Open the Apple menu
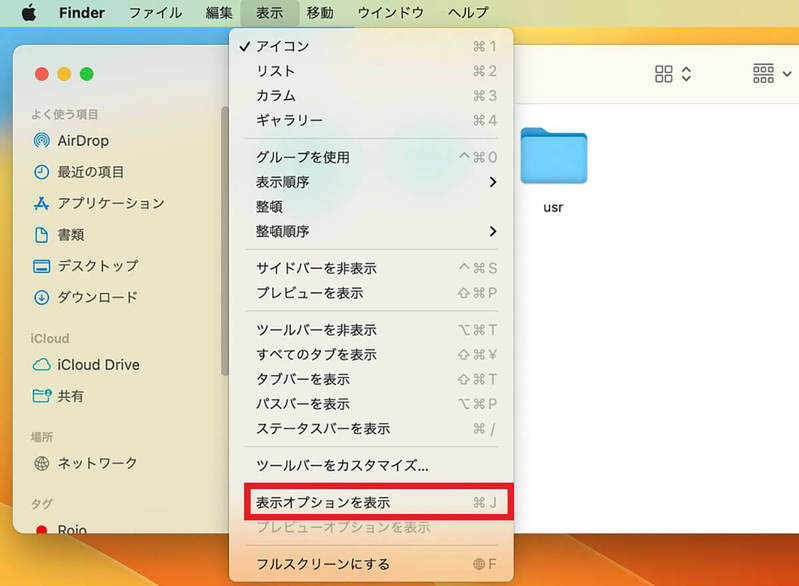This screenshot has height=586, width=799. click(x=30, y=13)
